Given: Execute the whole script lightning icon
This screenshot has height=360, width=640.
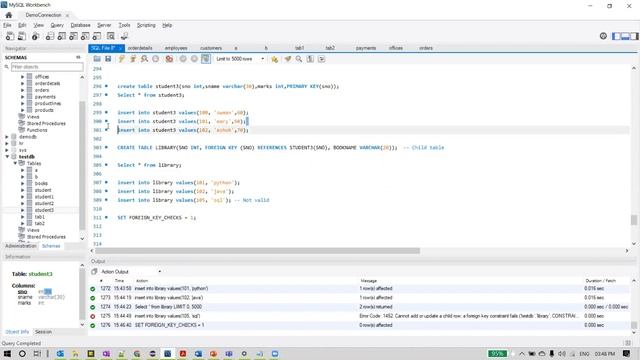Looking at the screenshot, I should (x=122, y=59).
